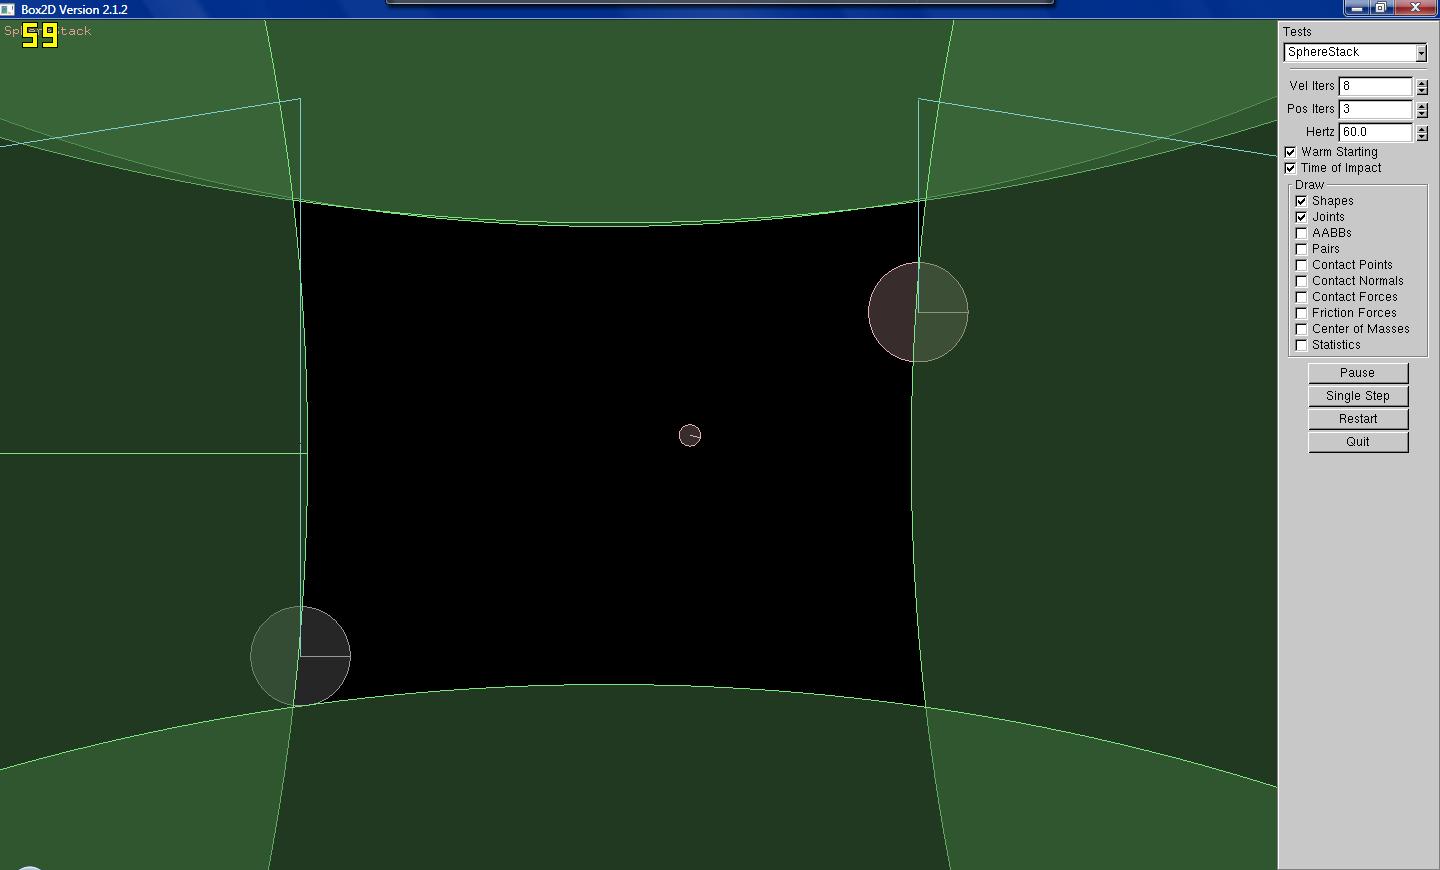Click the Single Step button
1440x870 pixels.
1358,396
